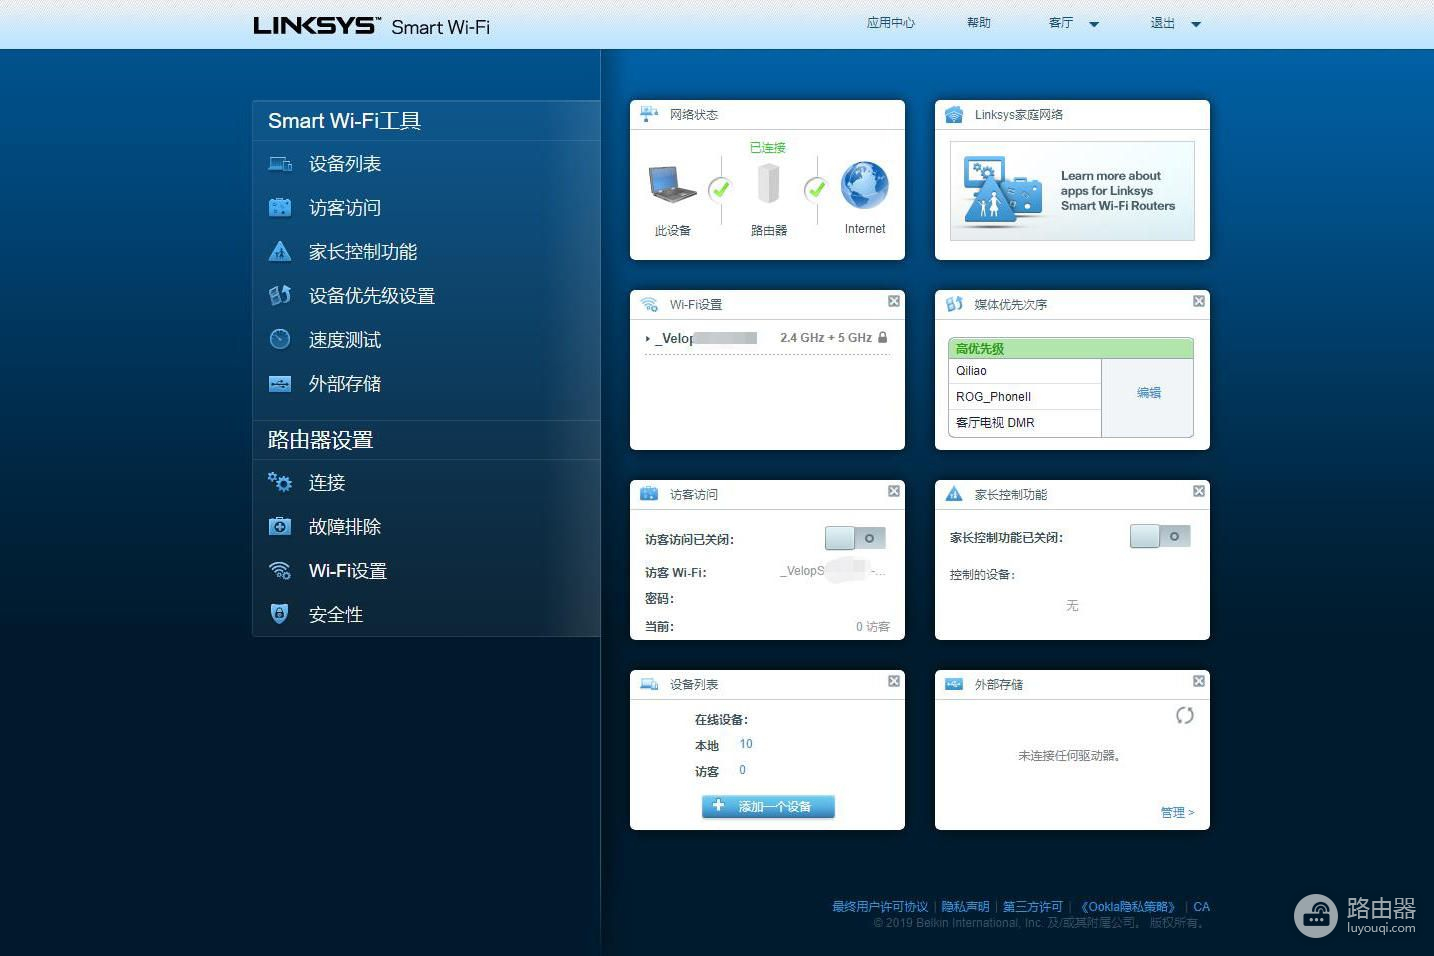Screen dimensions: 1434x956
Task: Open the Connectivity gears icon
Action: pyautogui.click(x=280, y=483)
